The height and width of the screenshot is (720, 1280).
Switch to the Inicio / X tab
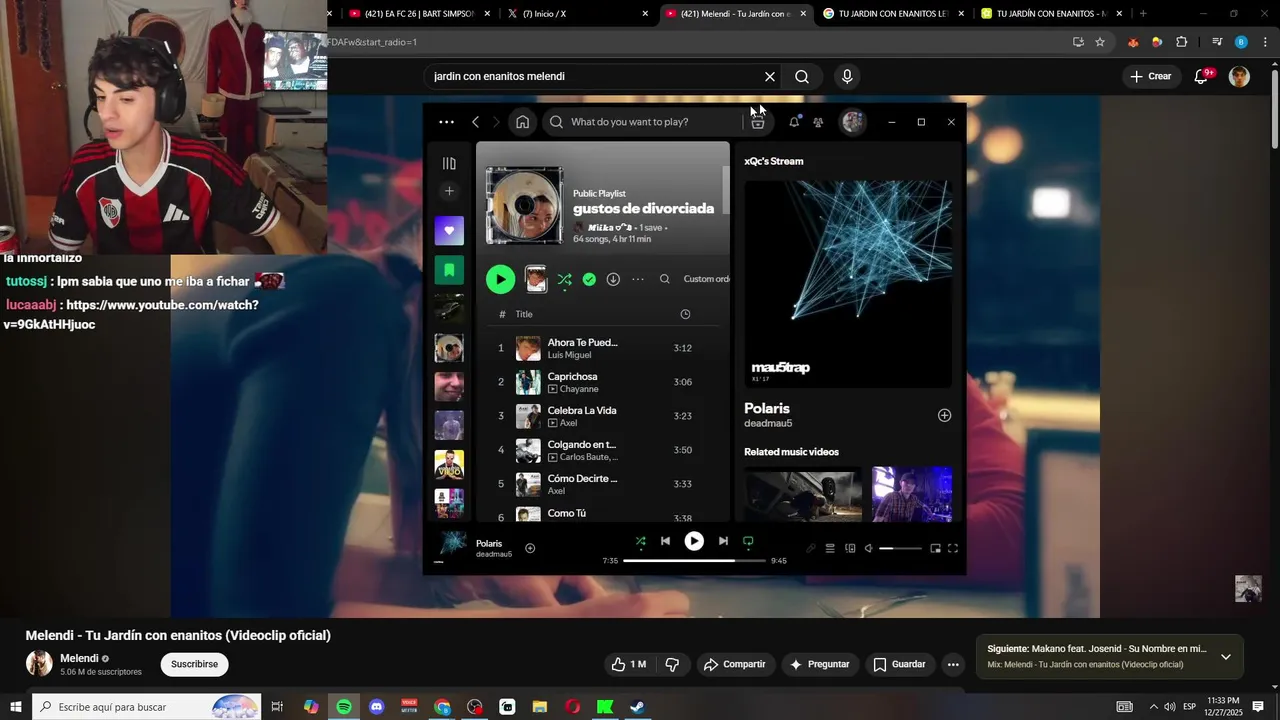(x=578, y=13)
